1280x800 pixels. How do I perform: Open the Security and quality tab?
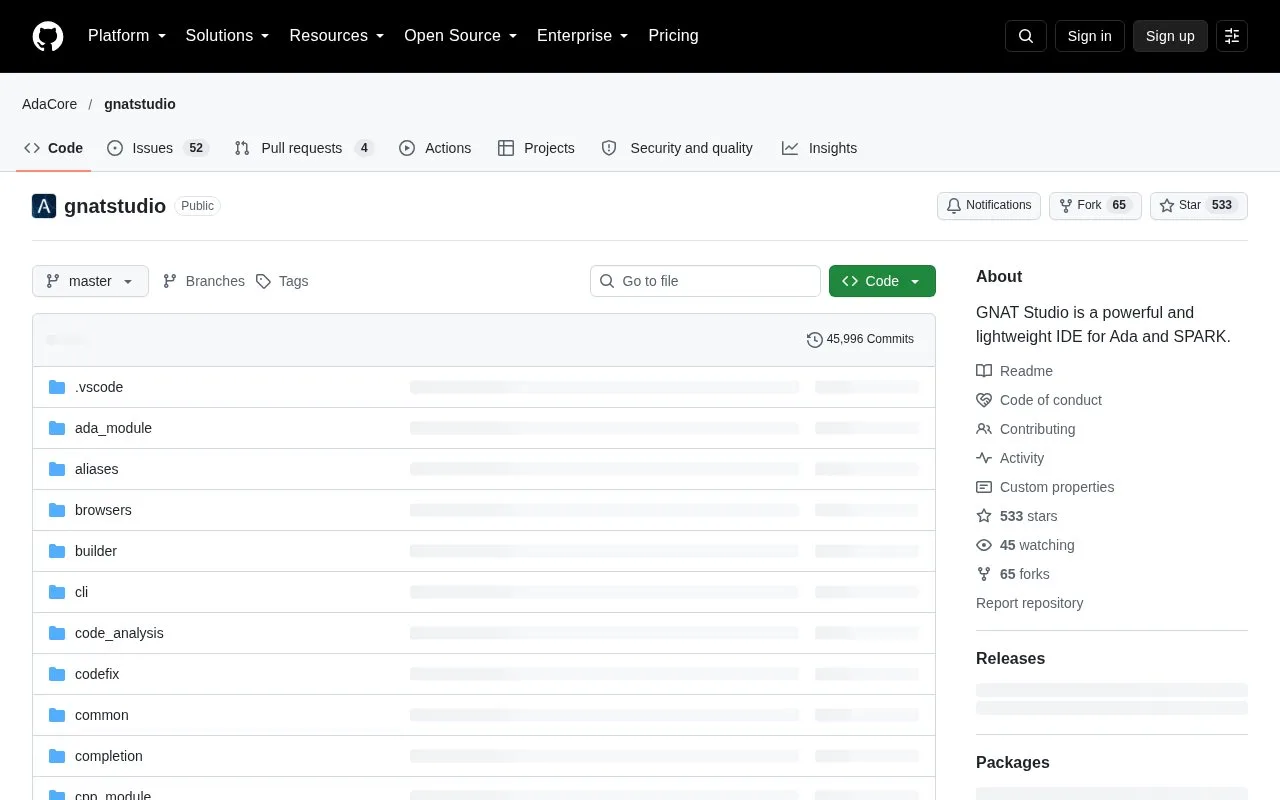tap(677, 148)
